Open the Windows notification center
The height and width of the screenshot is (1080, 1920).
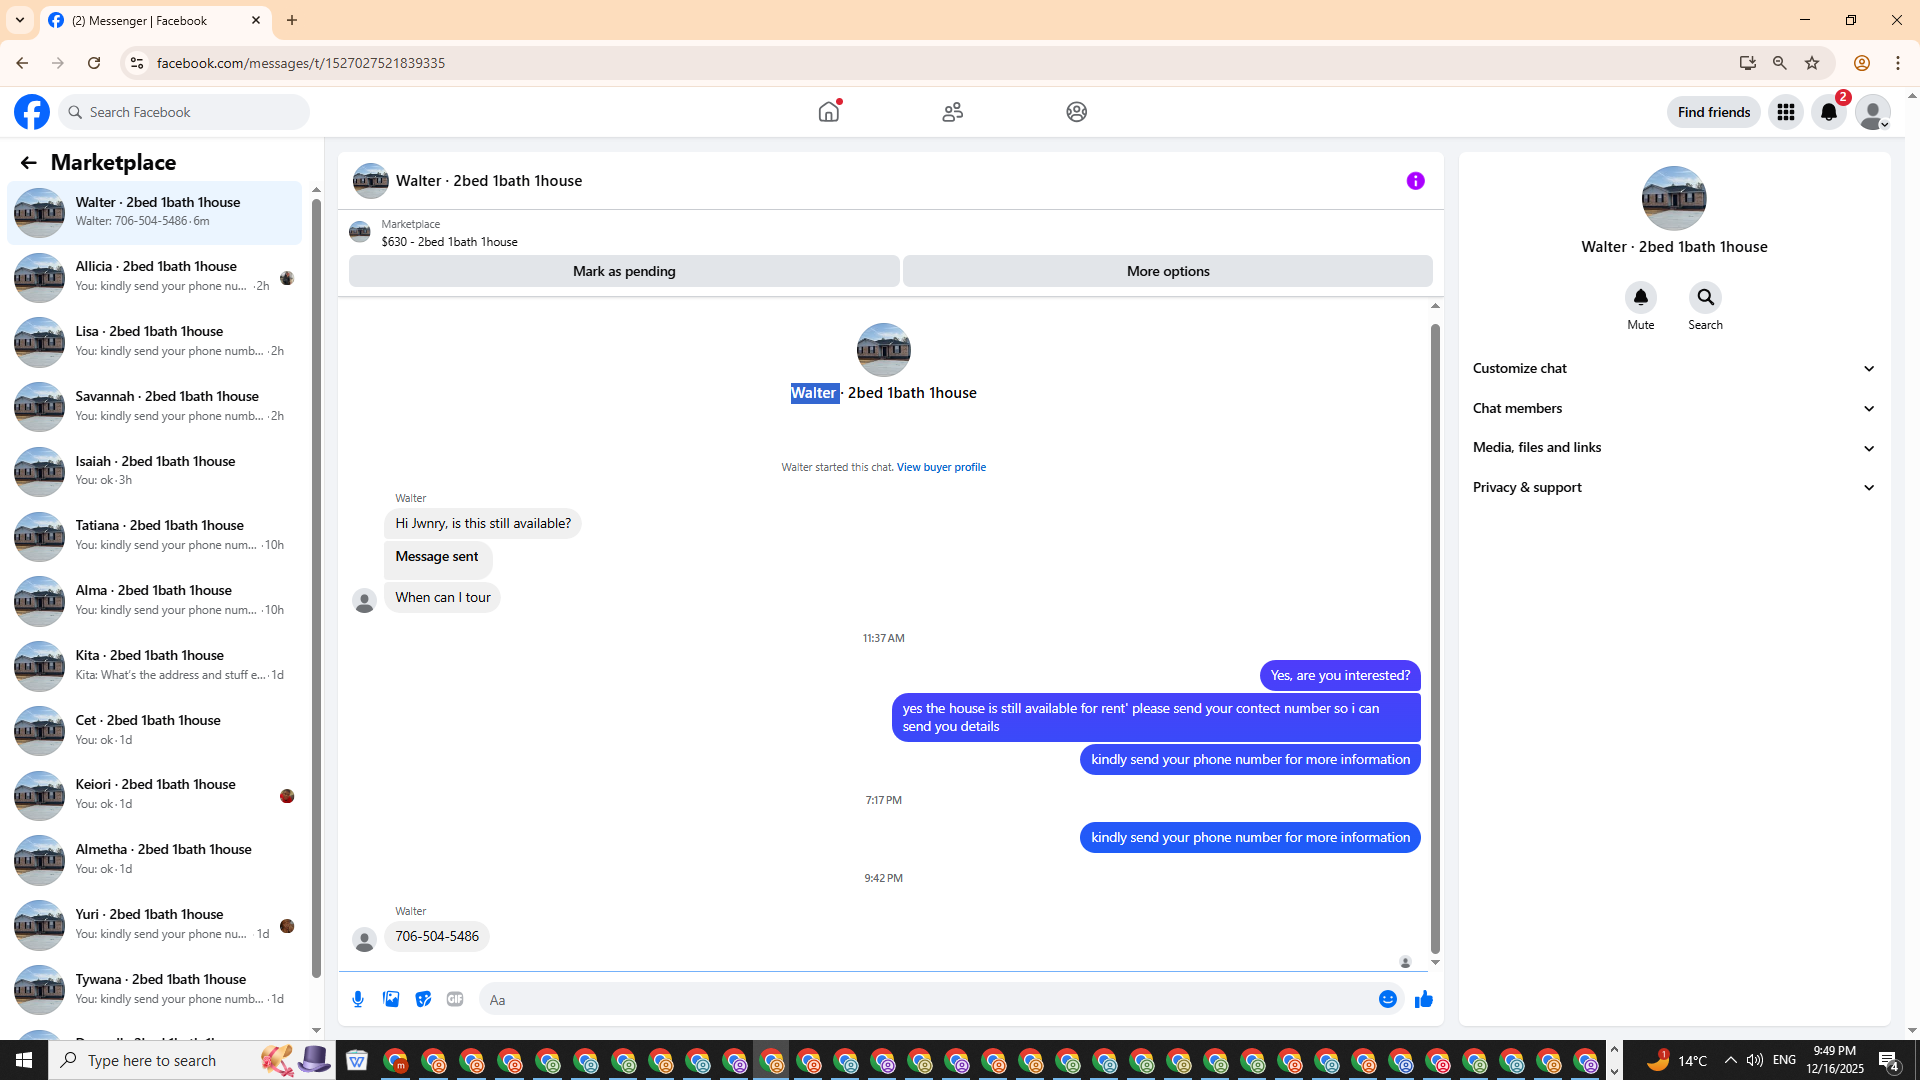1889,1060
